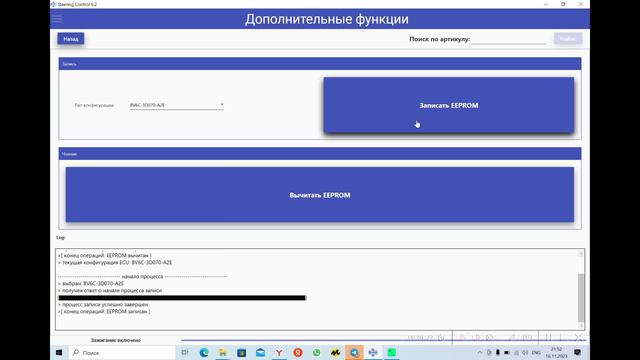Open File Explorer from the taskbar
This screenshot has height=360, width=640.
click(x=223, y=353)
